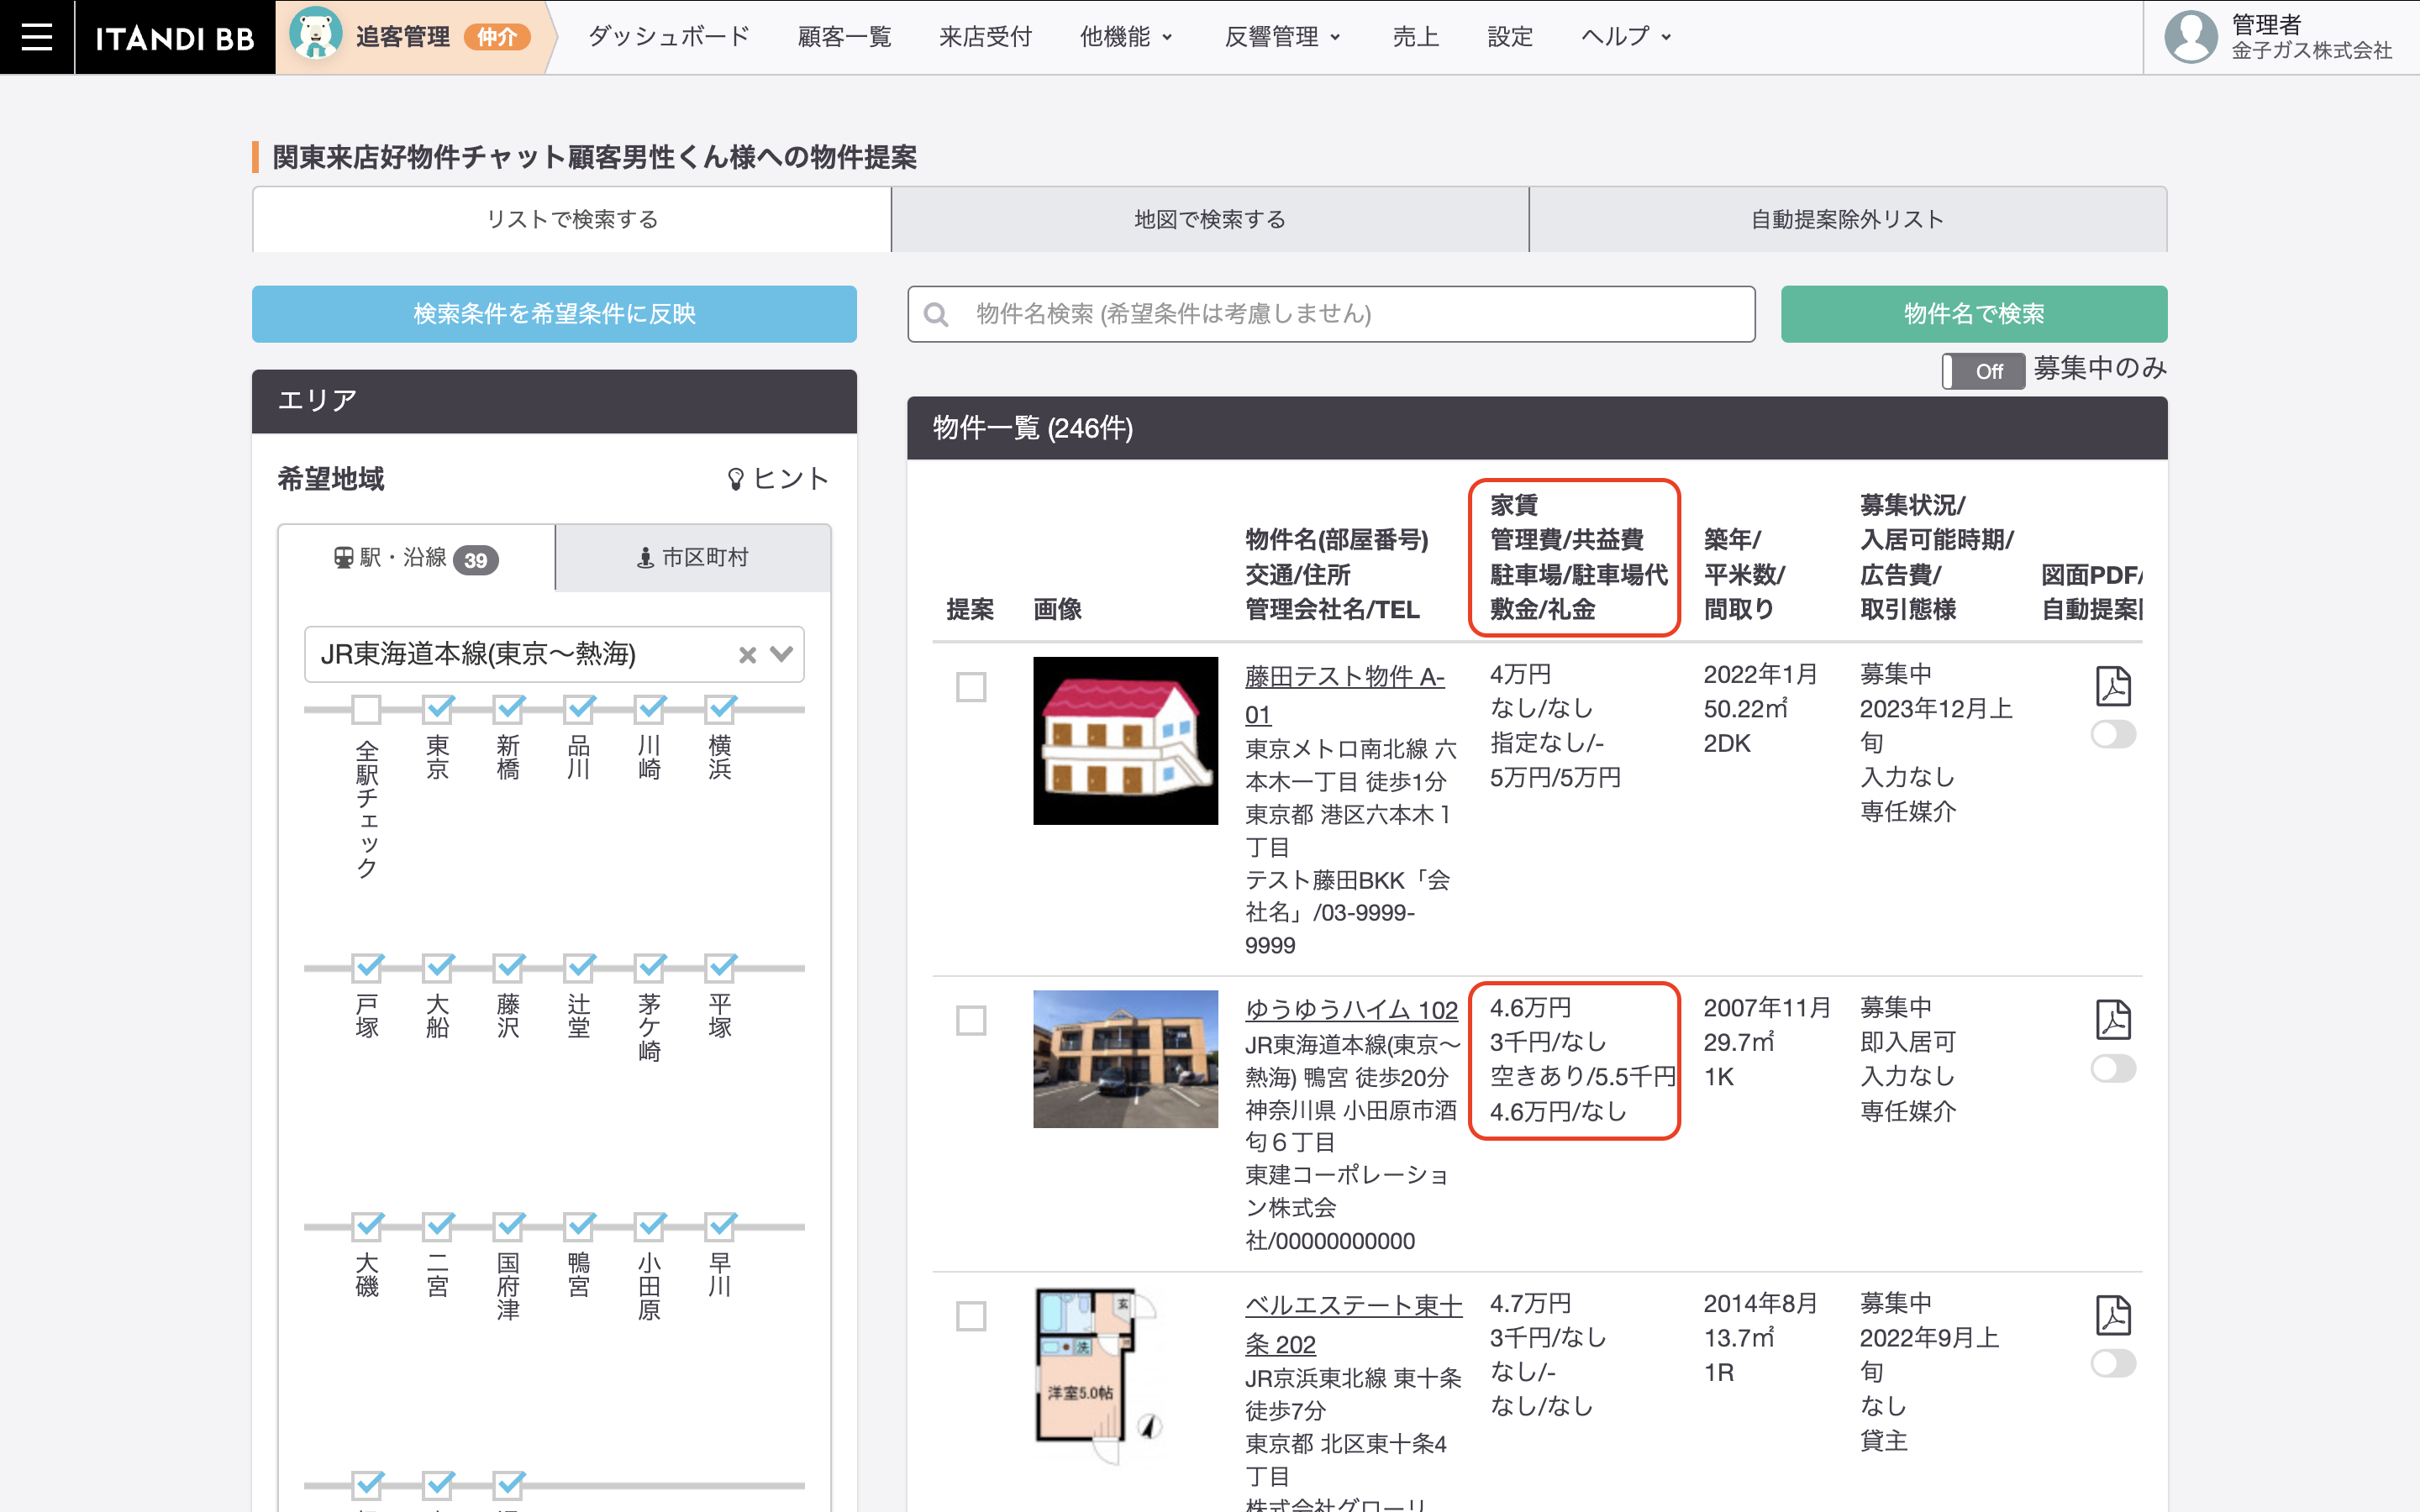The image size is (2420, 1512).
Task: Uncheck the 早川 station checkbox
Action: [720, 1226]
